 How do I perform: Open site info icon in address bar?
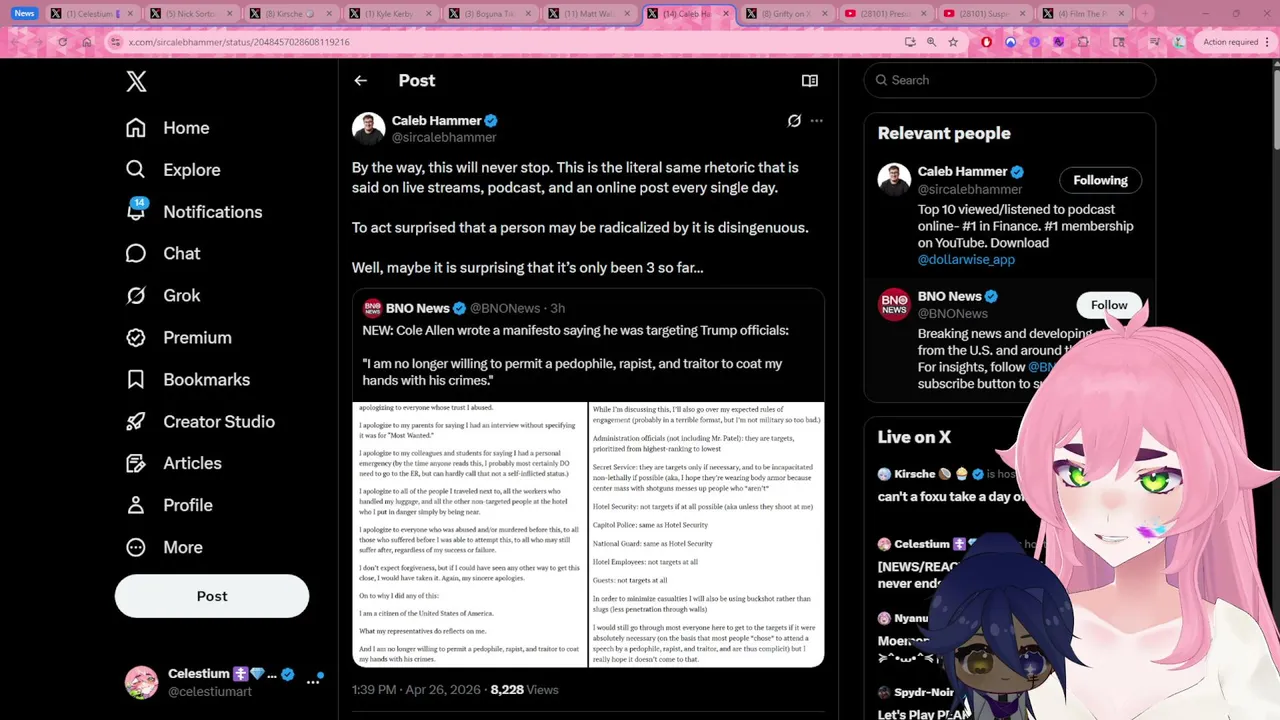(116, 42)
